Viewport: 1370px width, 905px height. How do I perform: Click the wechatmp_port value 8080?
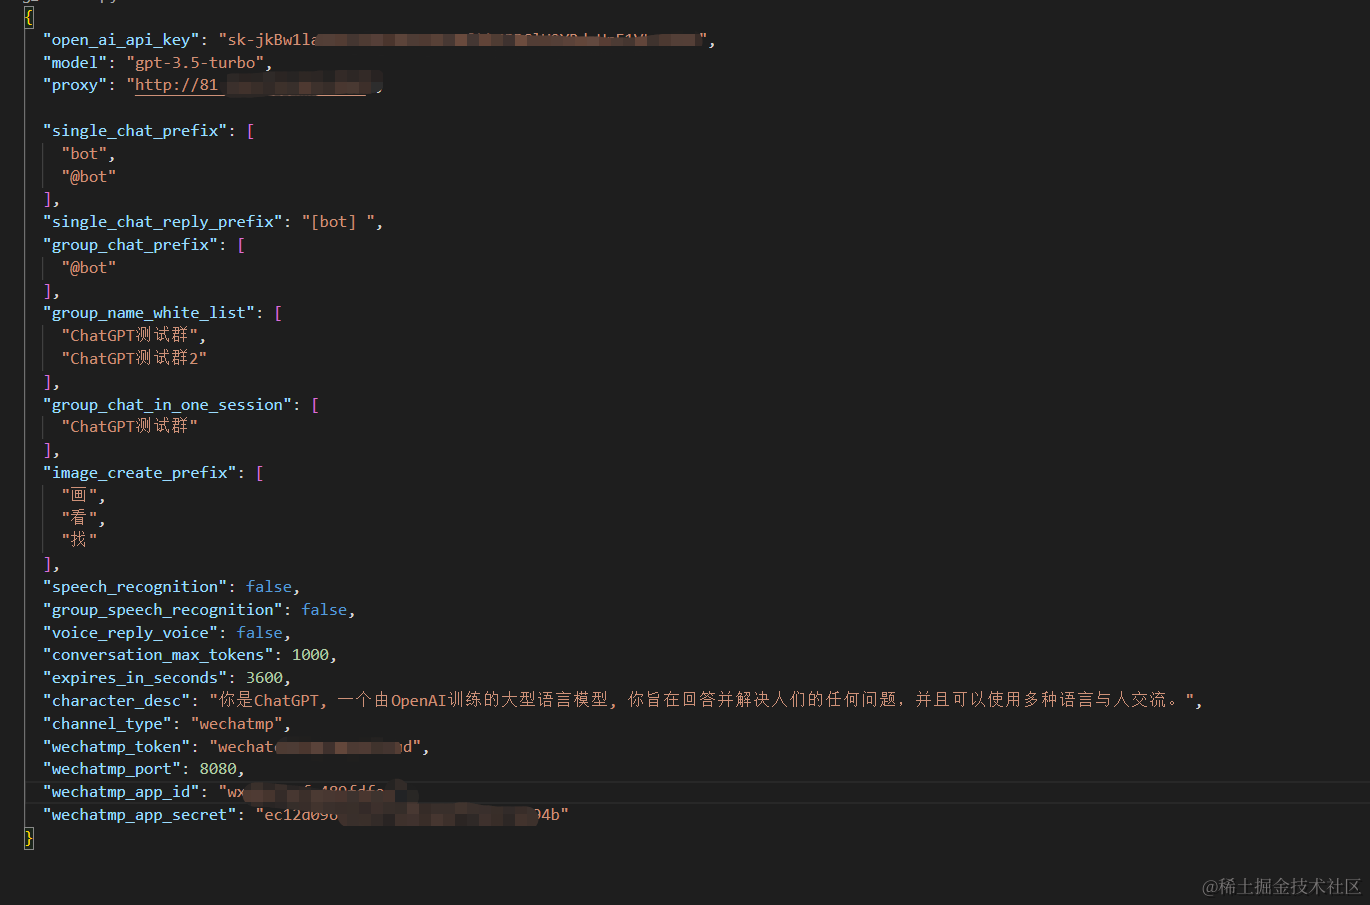(218, 768)
